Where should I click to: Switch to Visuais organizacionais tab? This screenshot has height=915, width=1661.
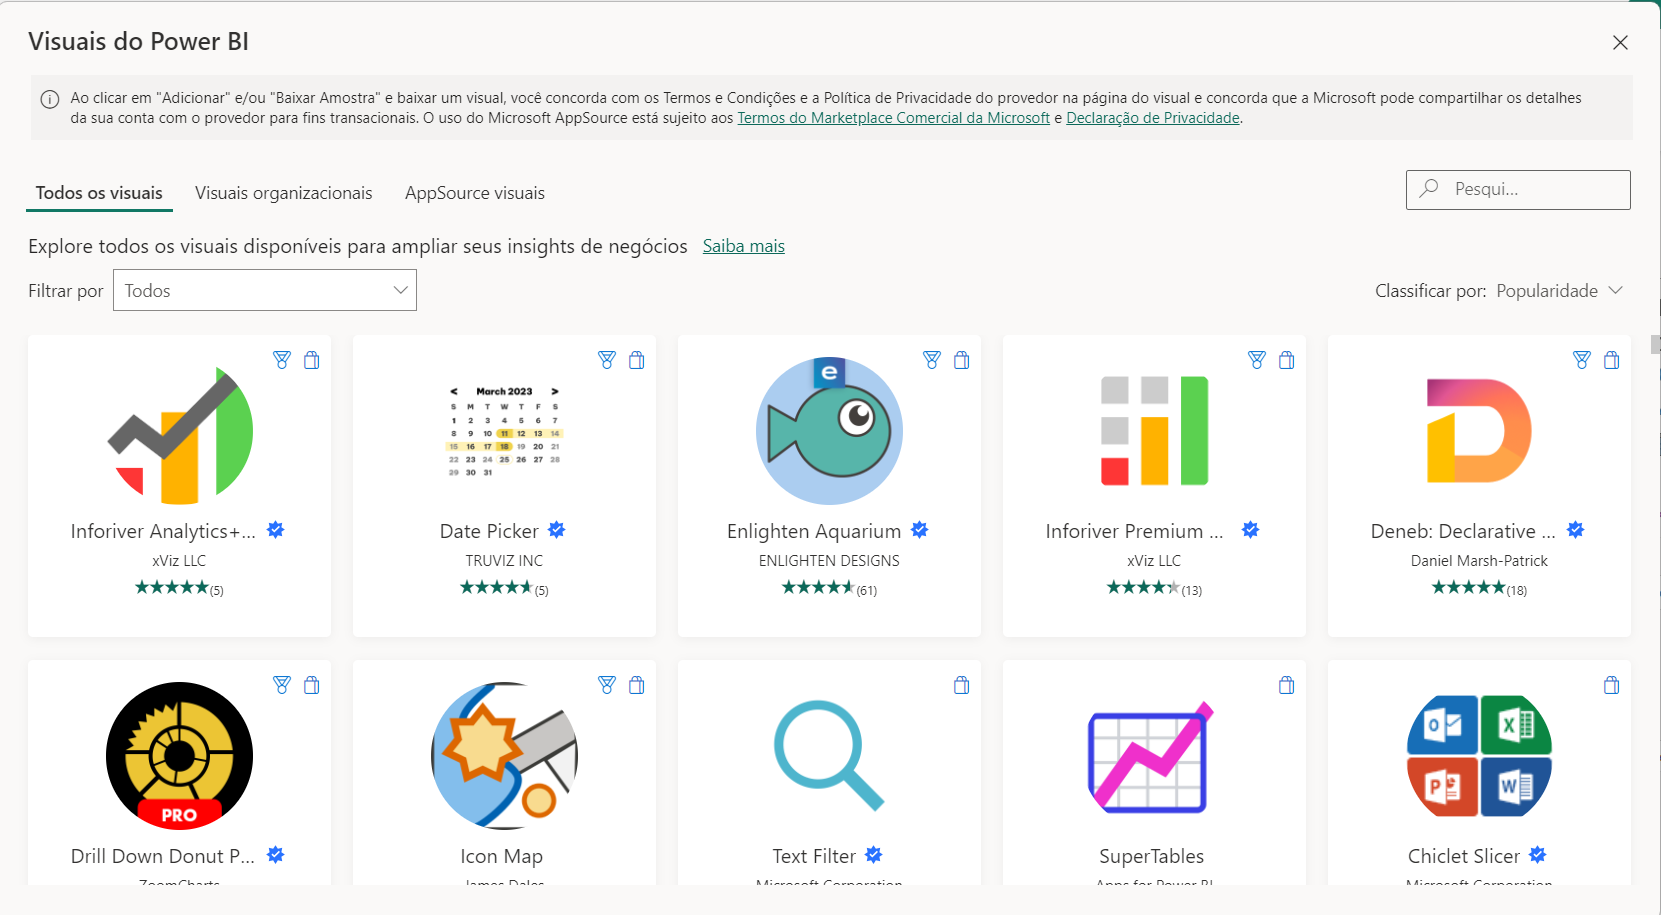click(284, 193)
